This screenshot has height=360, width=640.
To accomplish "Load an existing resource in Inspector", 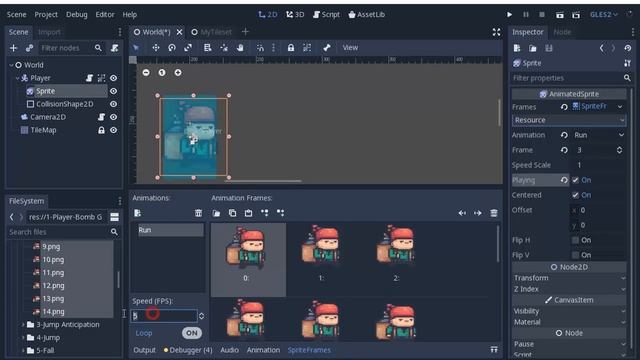I will click(533, 48).
